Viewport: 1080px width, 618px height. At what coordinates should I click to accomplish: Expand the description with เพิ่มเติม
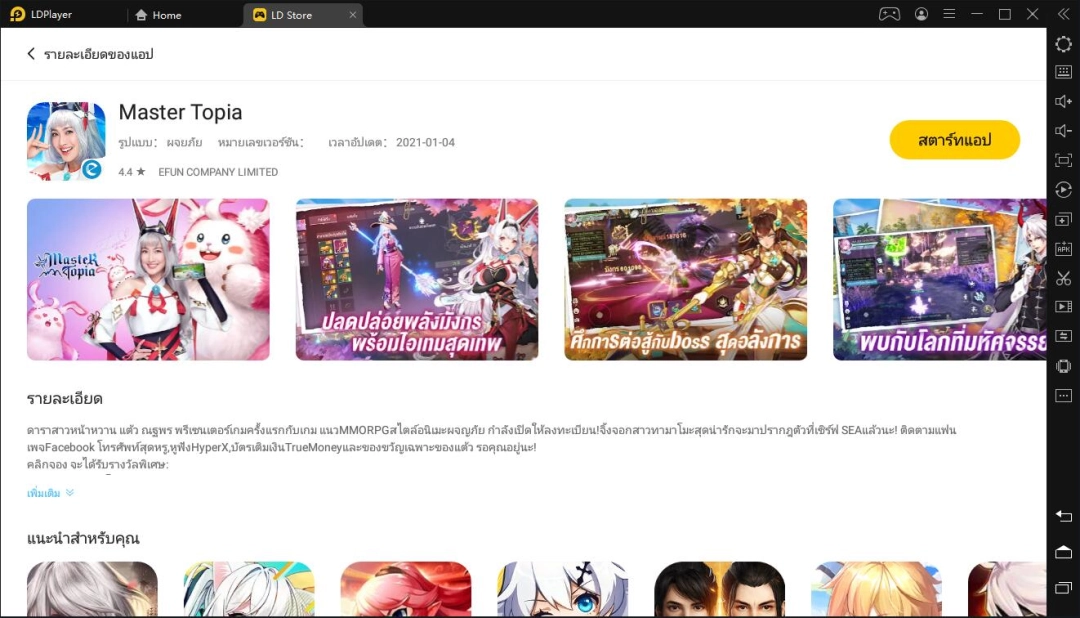click(x=44, y=492)
